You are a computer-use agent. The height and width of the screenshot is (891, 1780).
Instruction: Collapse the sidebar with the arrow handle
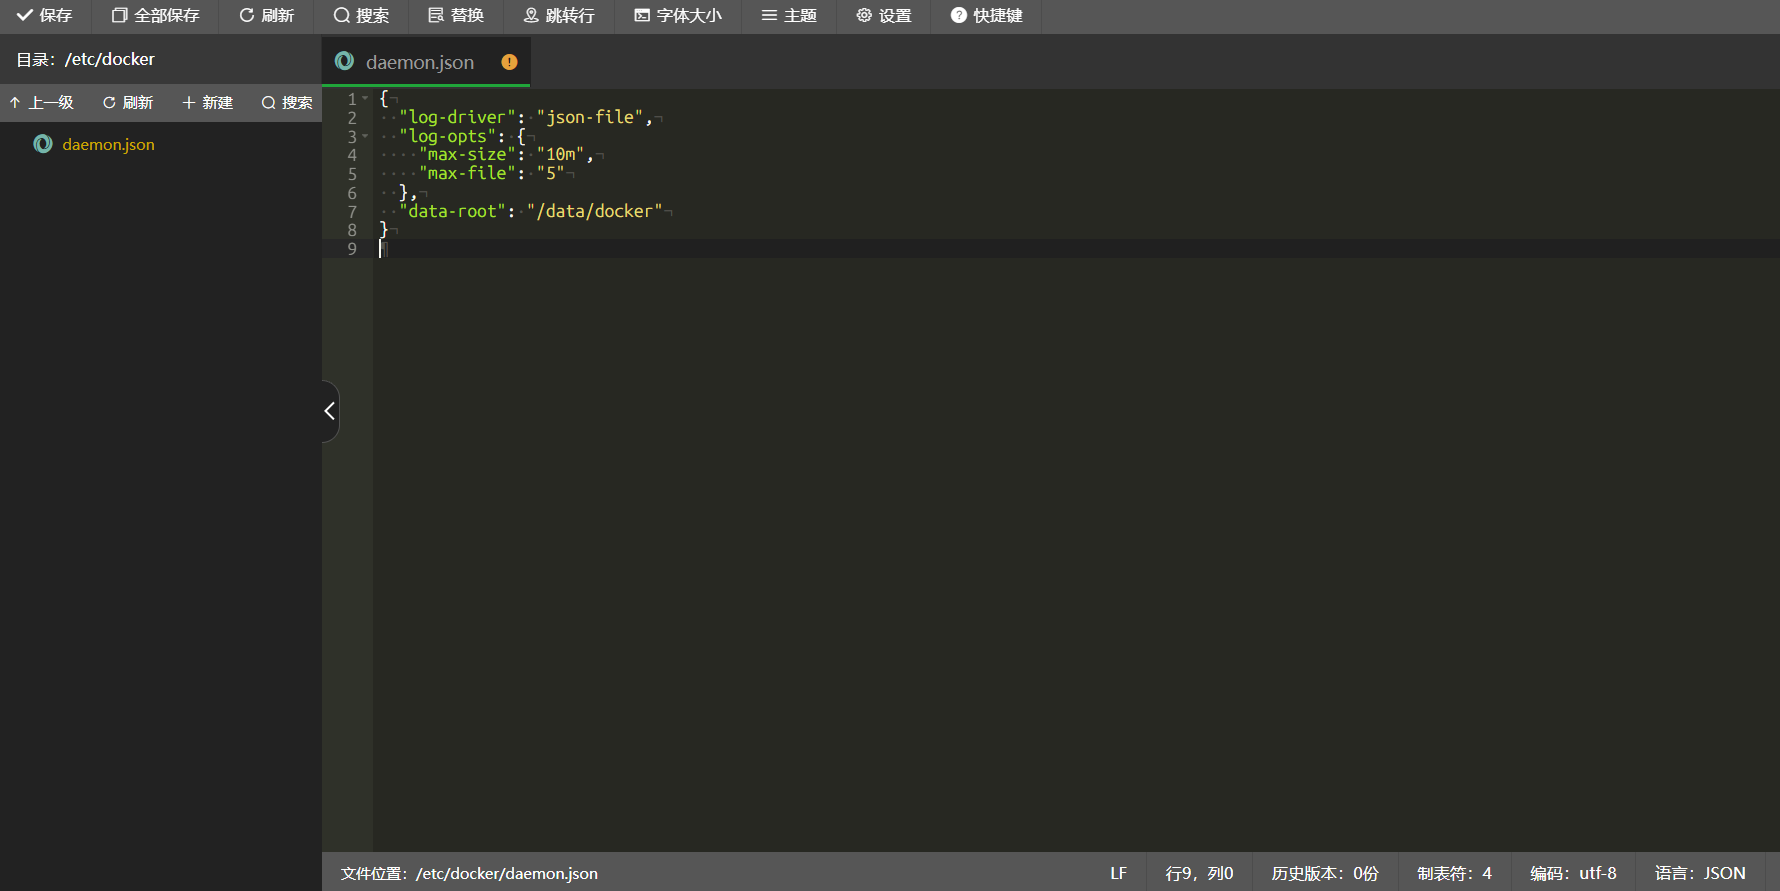pyautogui.click(x=329, y=411)
